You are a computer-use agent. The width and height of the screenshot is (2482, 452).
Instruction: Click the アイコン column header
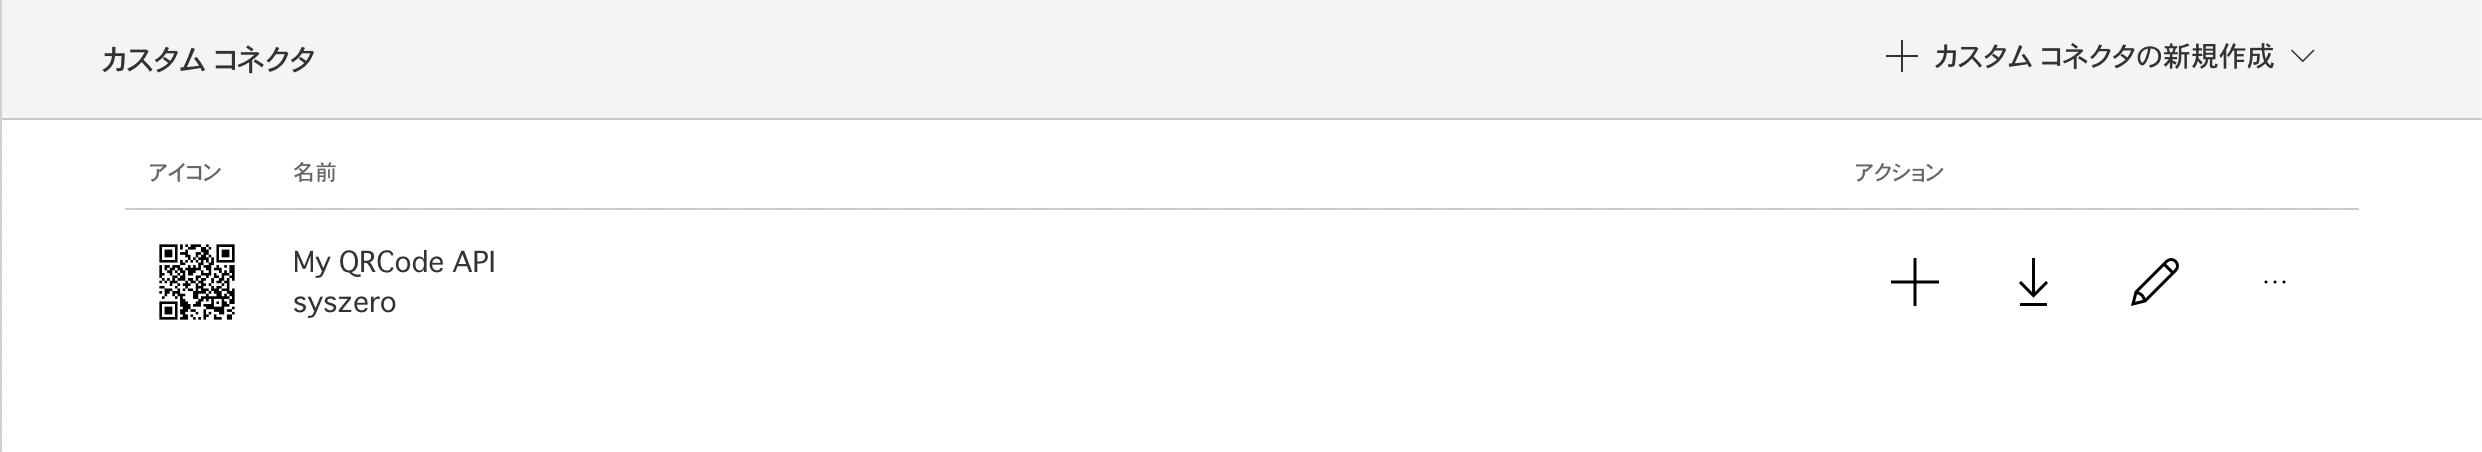click(185, 173)
